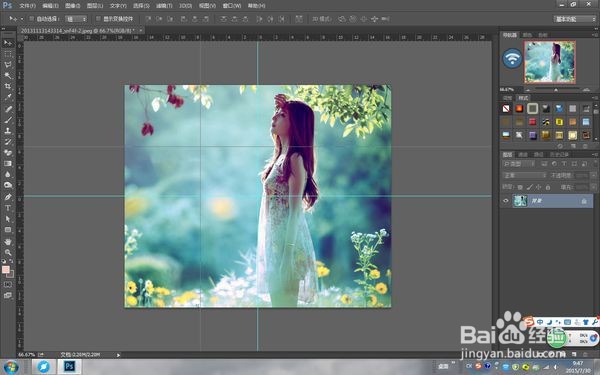The image size is (600, 375).
Task: Click the trash icon in the Styles panel
Action: pos(585,146)
